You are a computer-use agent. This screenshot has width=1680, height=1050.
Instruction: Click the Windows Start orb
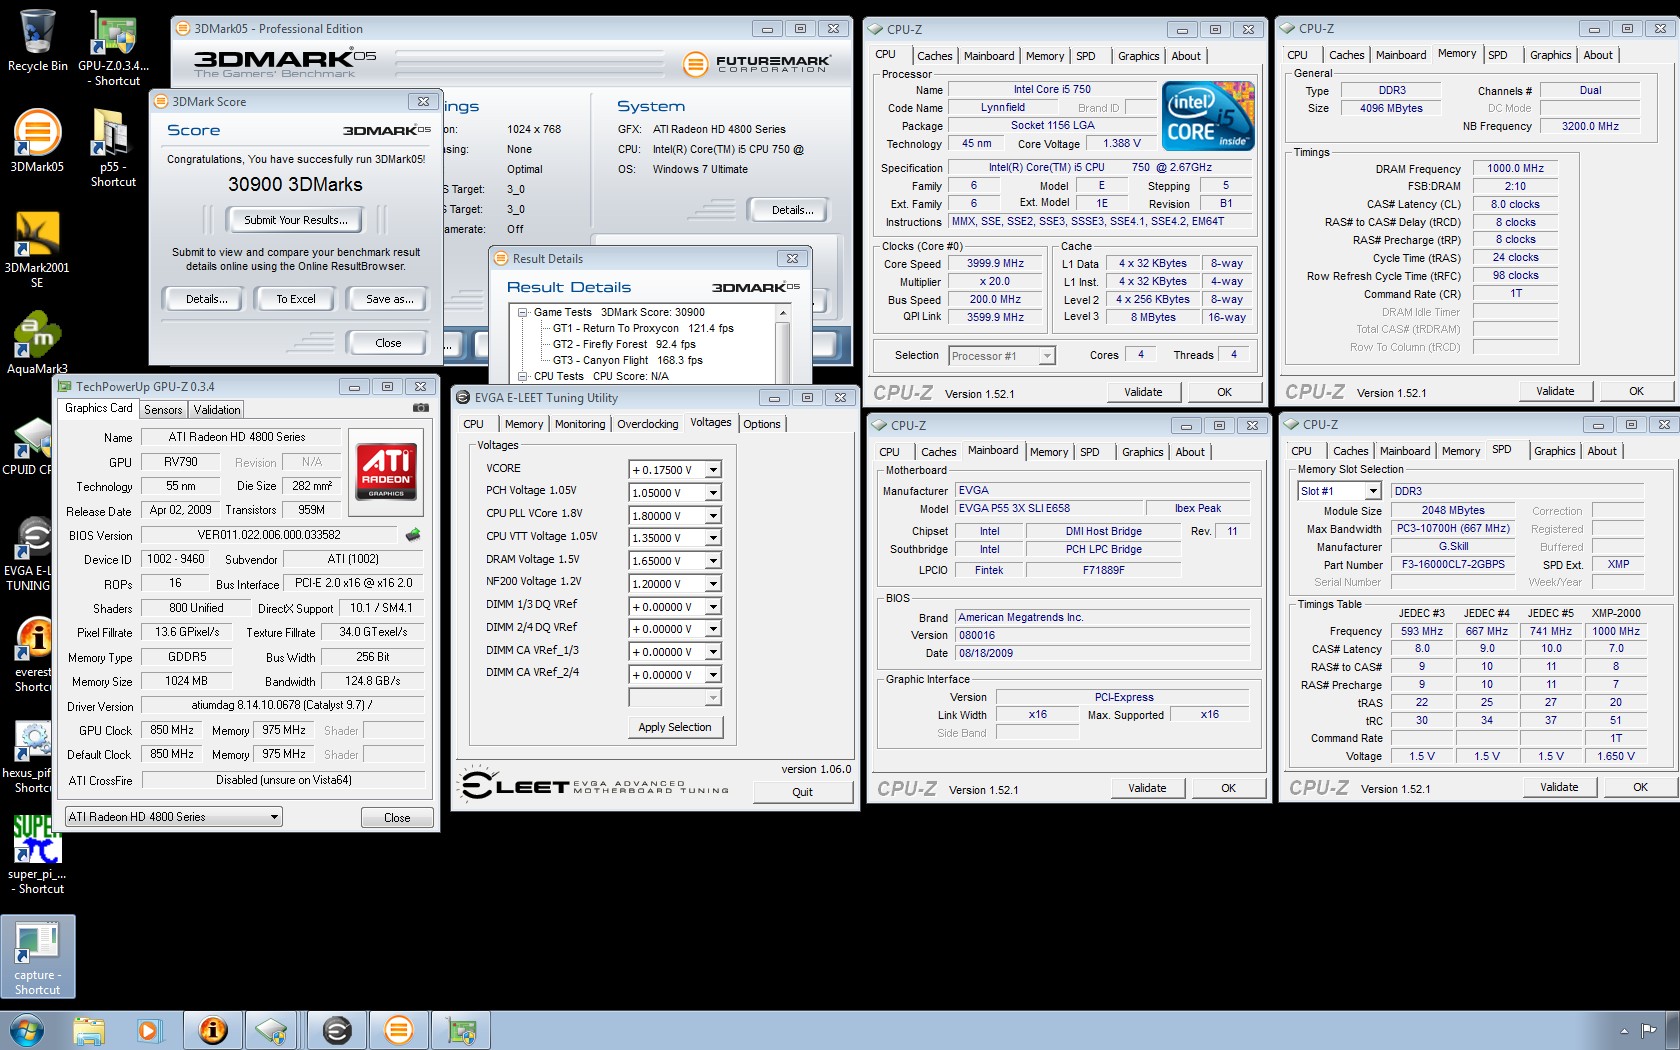point(27,1030)
